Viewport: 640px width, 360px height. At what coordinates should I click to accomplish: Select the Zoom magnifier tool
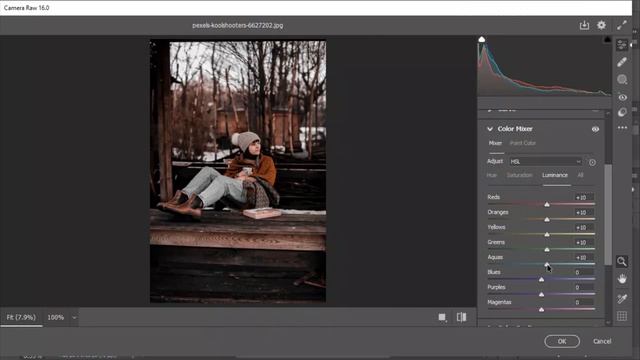pos(622,262)
